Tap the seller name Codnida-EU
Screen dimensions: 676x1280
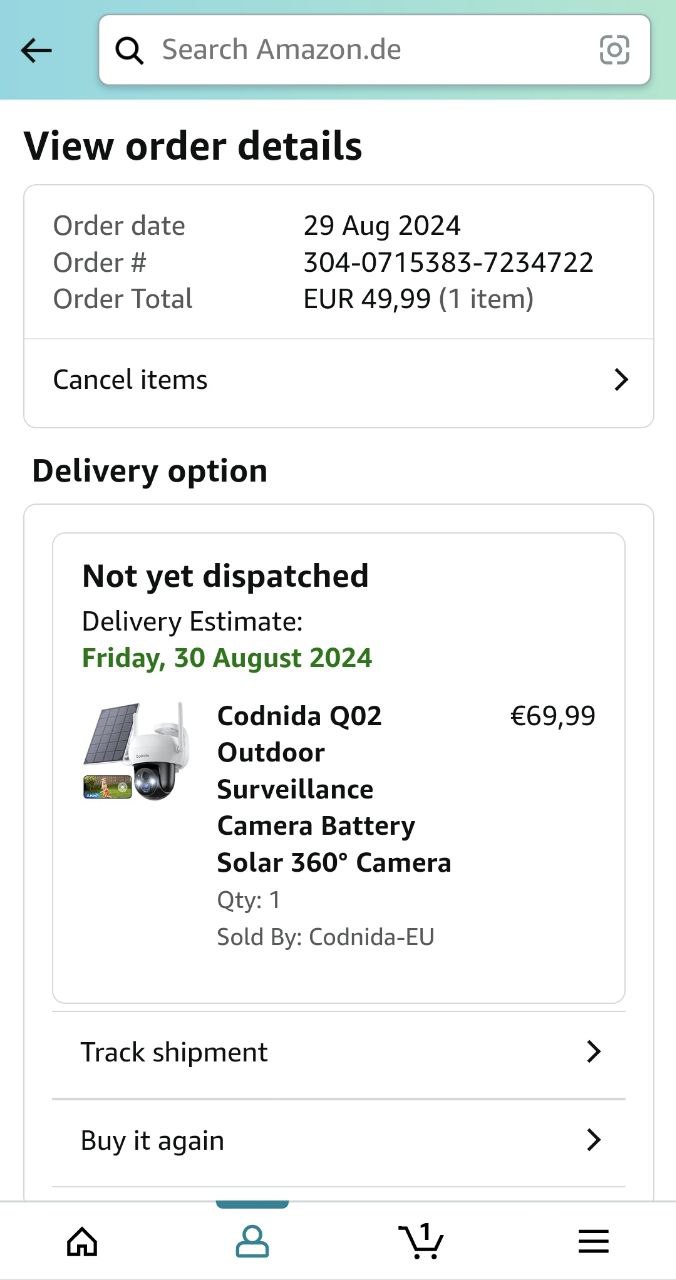371,937
